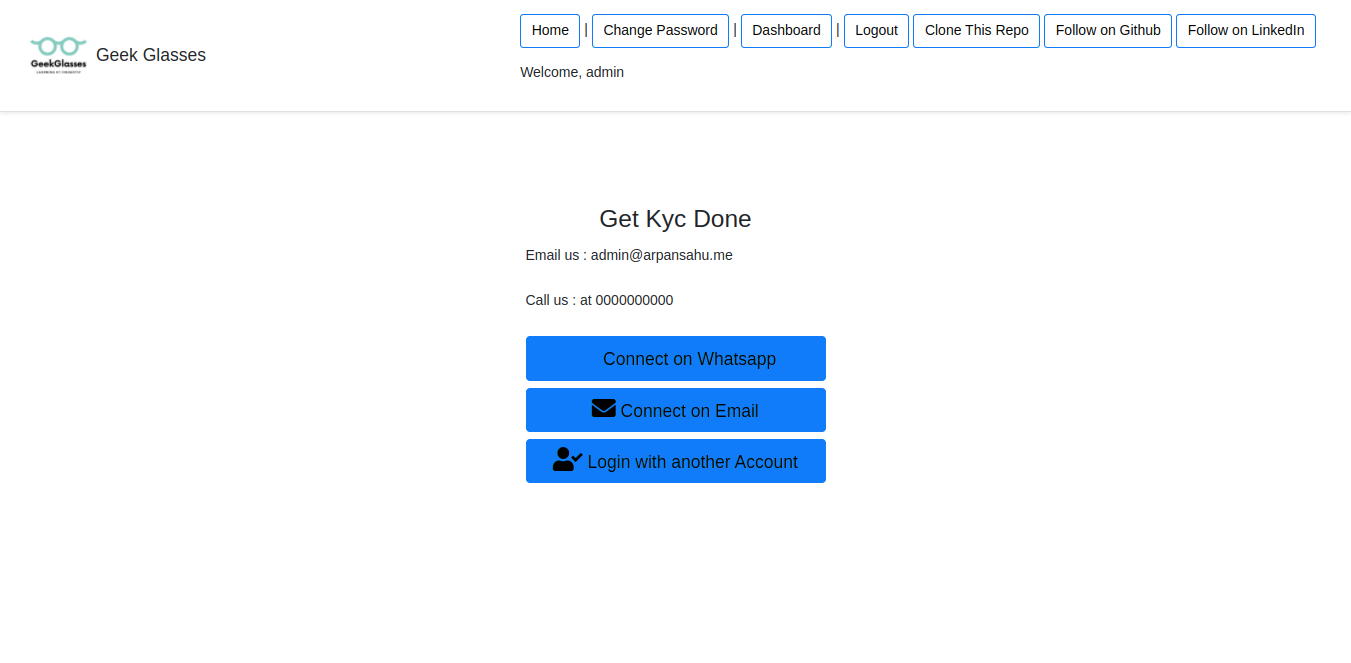
Task: Click separator between Home and Change Password
Action: tap(586, 30)
